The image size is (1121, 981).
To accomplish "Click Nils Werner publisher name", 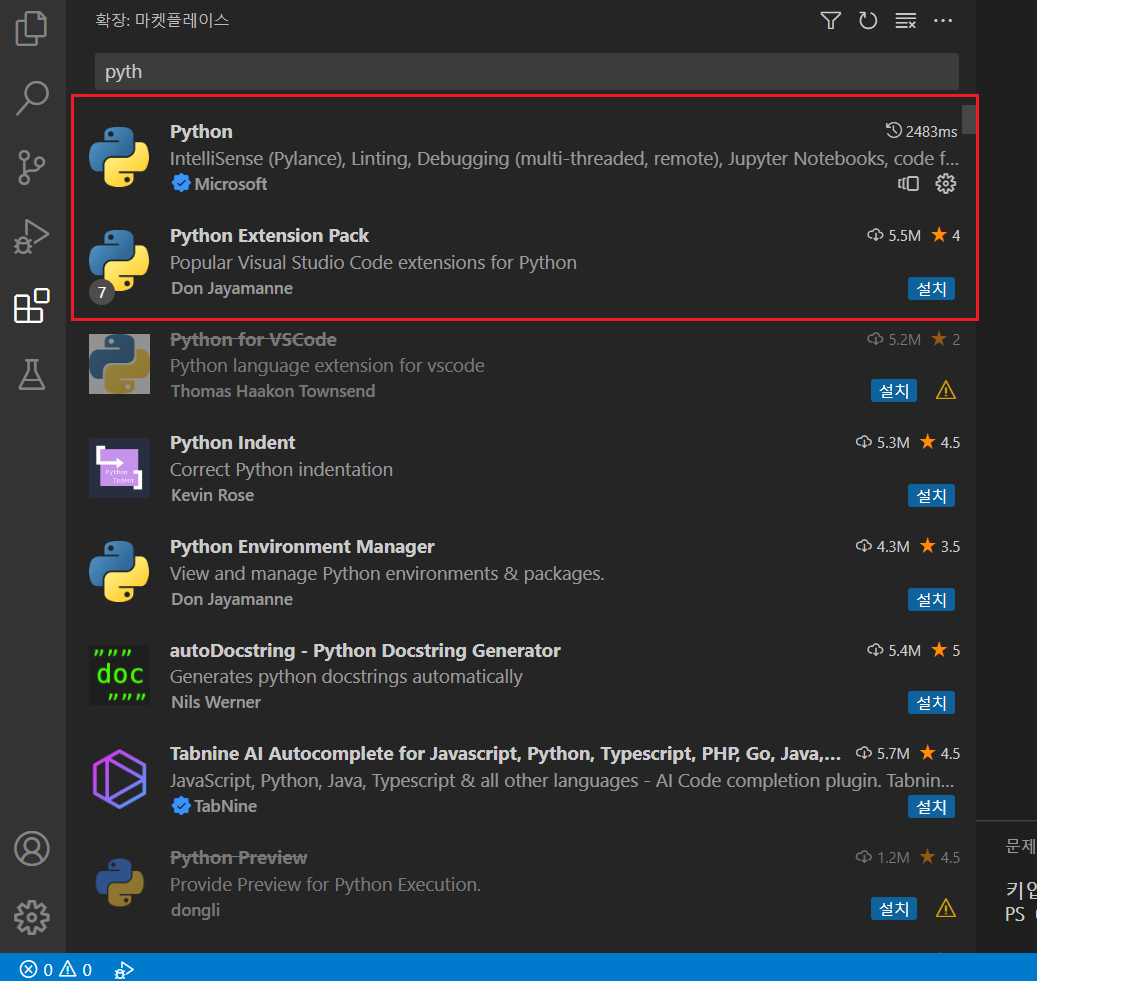I will point(216,702).
